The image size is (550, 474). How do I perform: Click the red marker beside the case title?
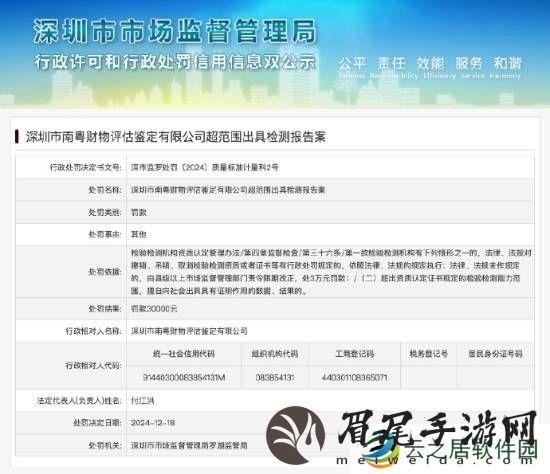click(16, 136)
